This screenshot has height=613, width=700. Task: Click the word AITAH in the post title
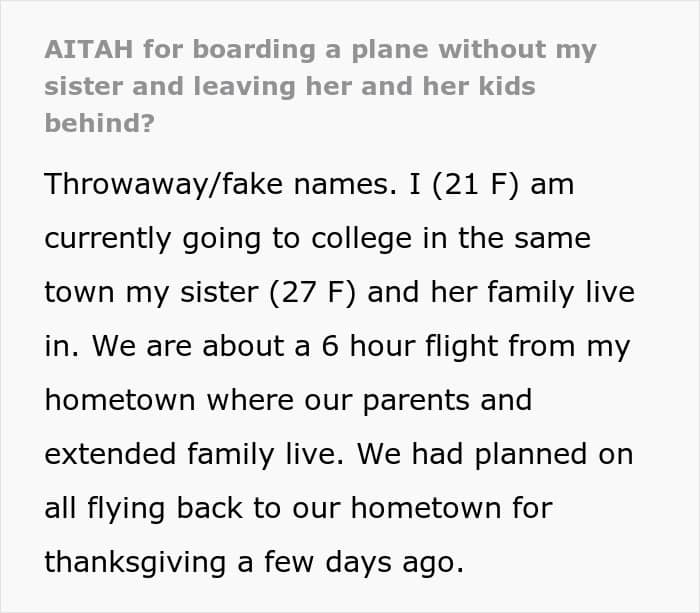click(89, 49)
